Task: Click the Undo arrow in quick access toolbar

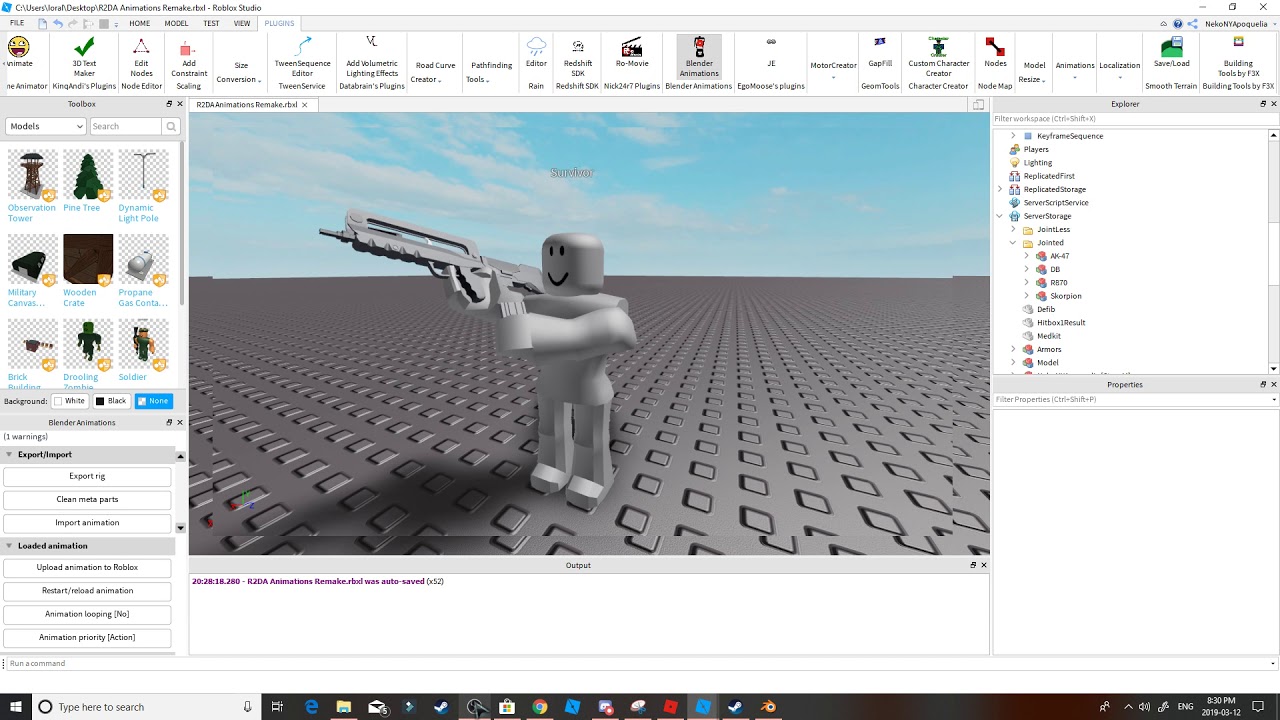Action: (58, 23)
